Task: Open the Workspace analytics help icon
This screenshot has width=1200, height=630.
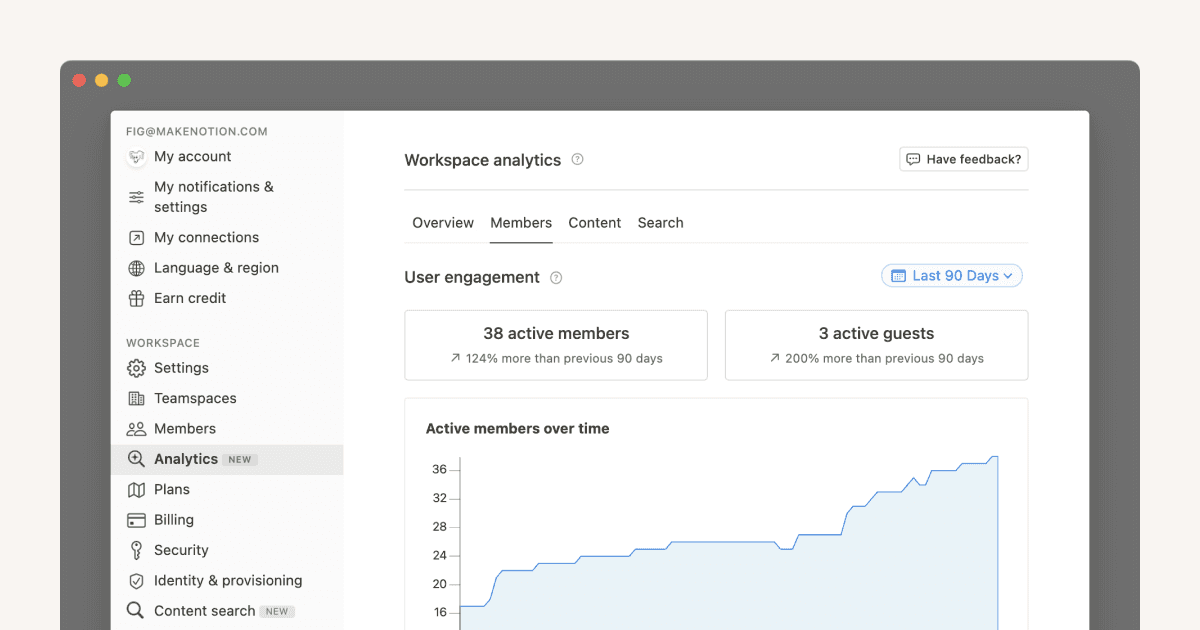Action: (x=577, y=158)
